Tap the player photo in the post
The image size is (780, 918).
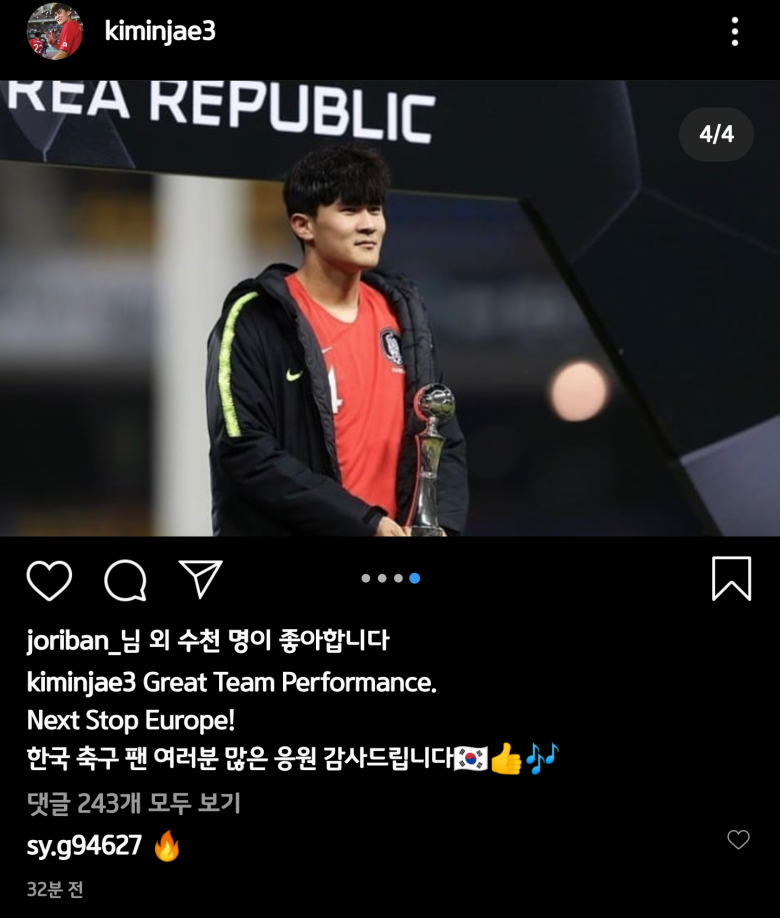pyautogui.click(x=390, y=308)
